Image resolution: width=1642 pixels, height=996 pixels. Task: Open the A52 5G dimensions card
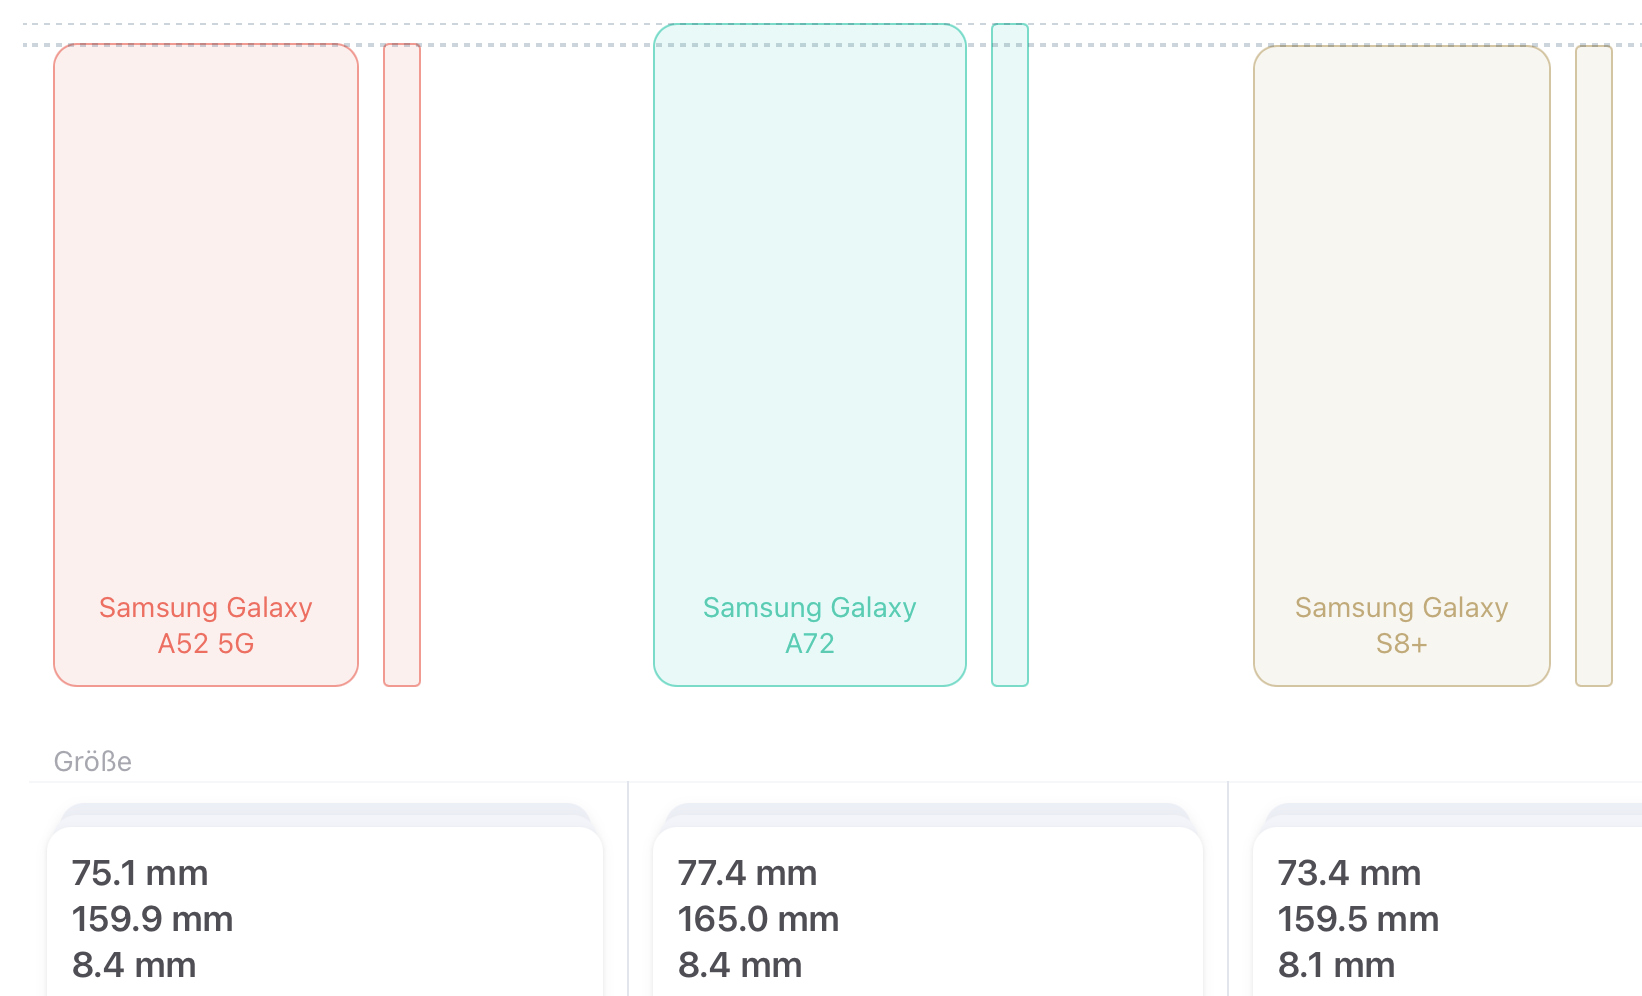325,911
